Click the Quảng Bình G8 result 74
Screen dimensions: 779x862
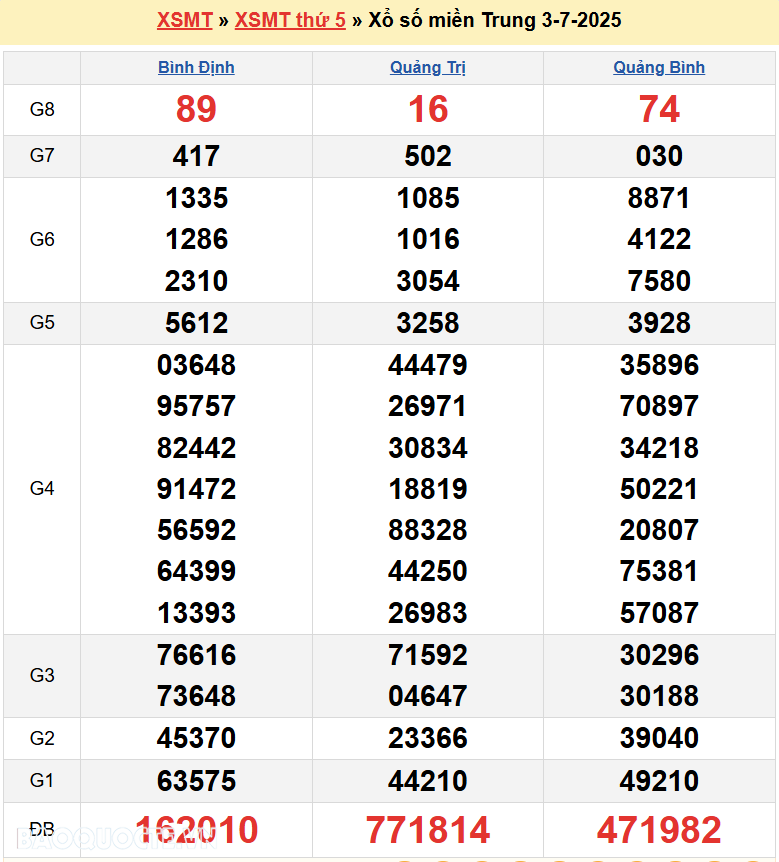[659, 109]
